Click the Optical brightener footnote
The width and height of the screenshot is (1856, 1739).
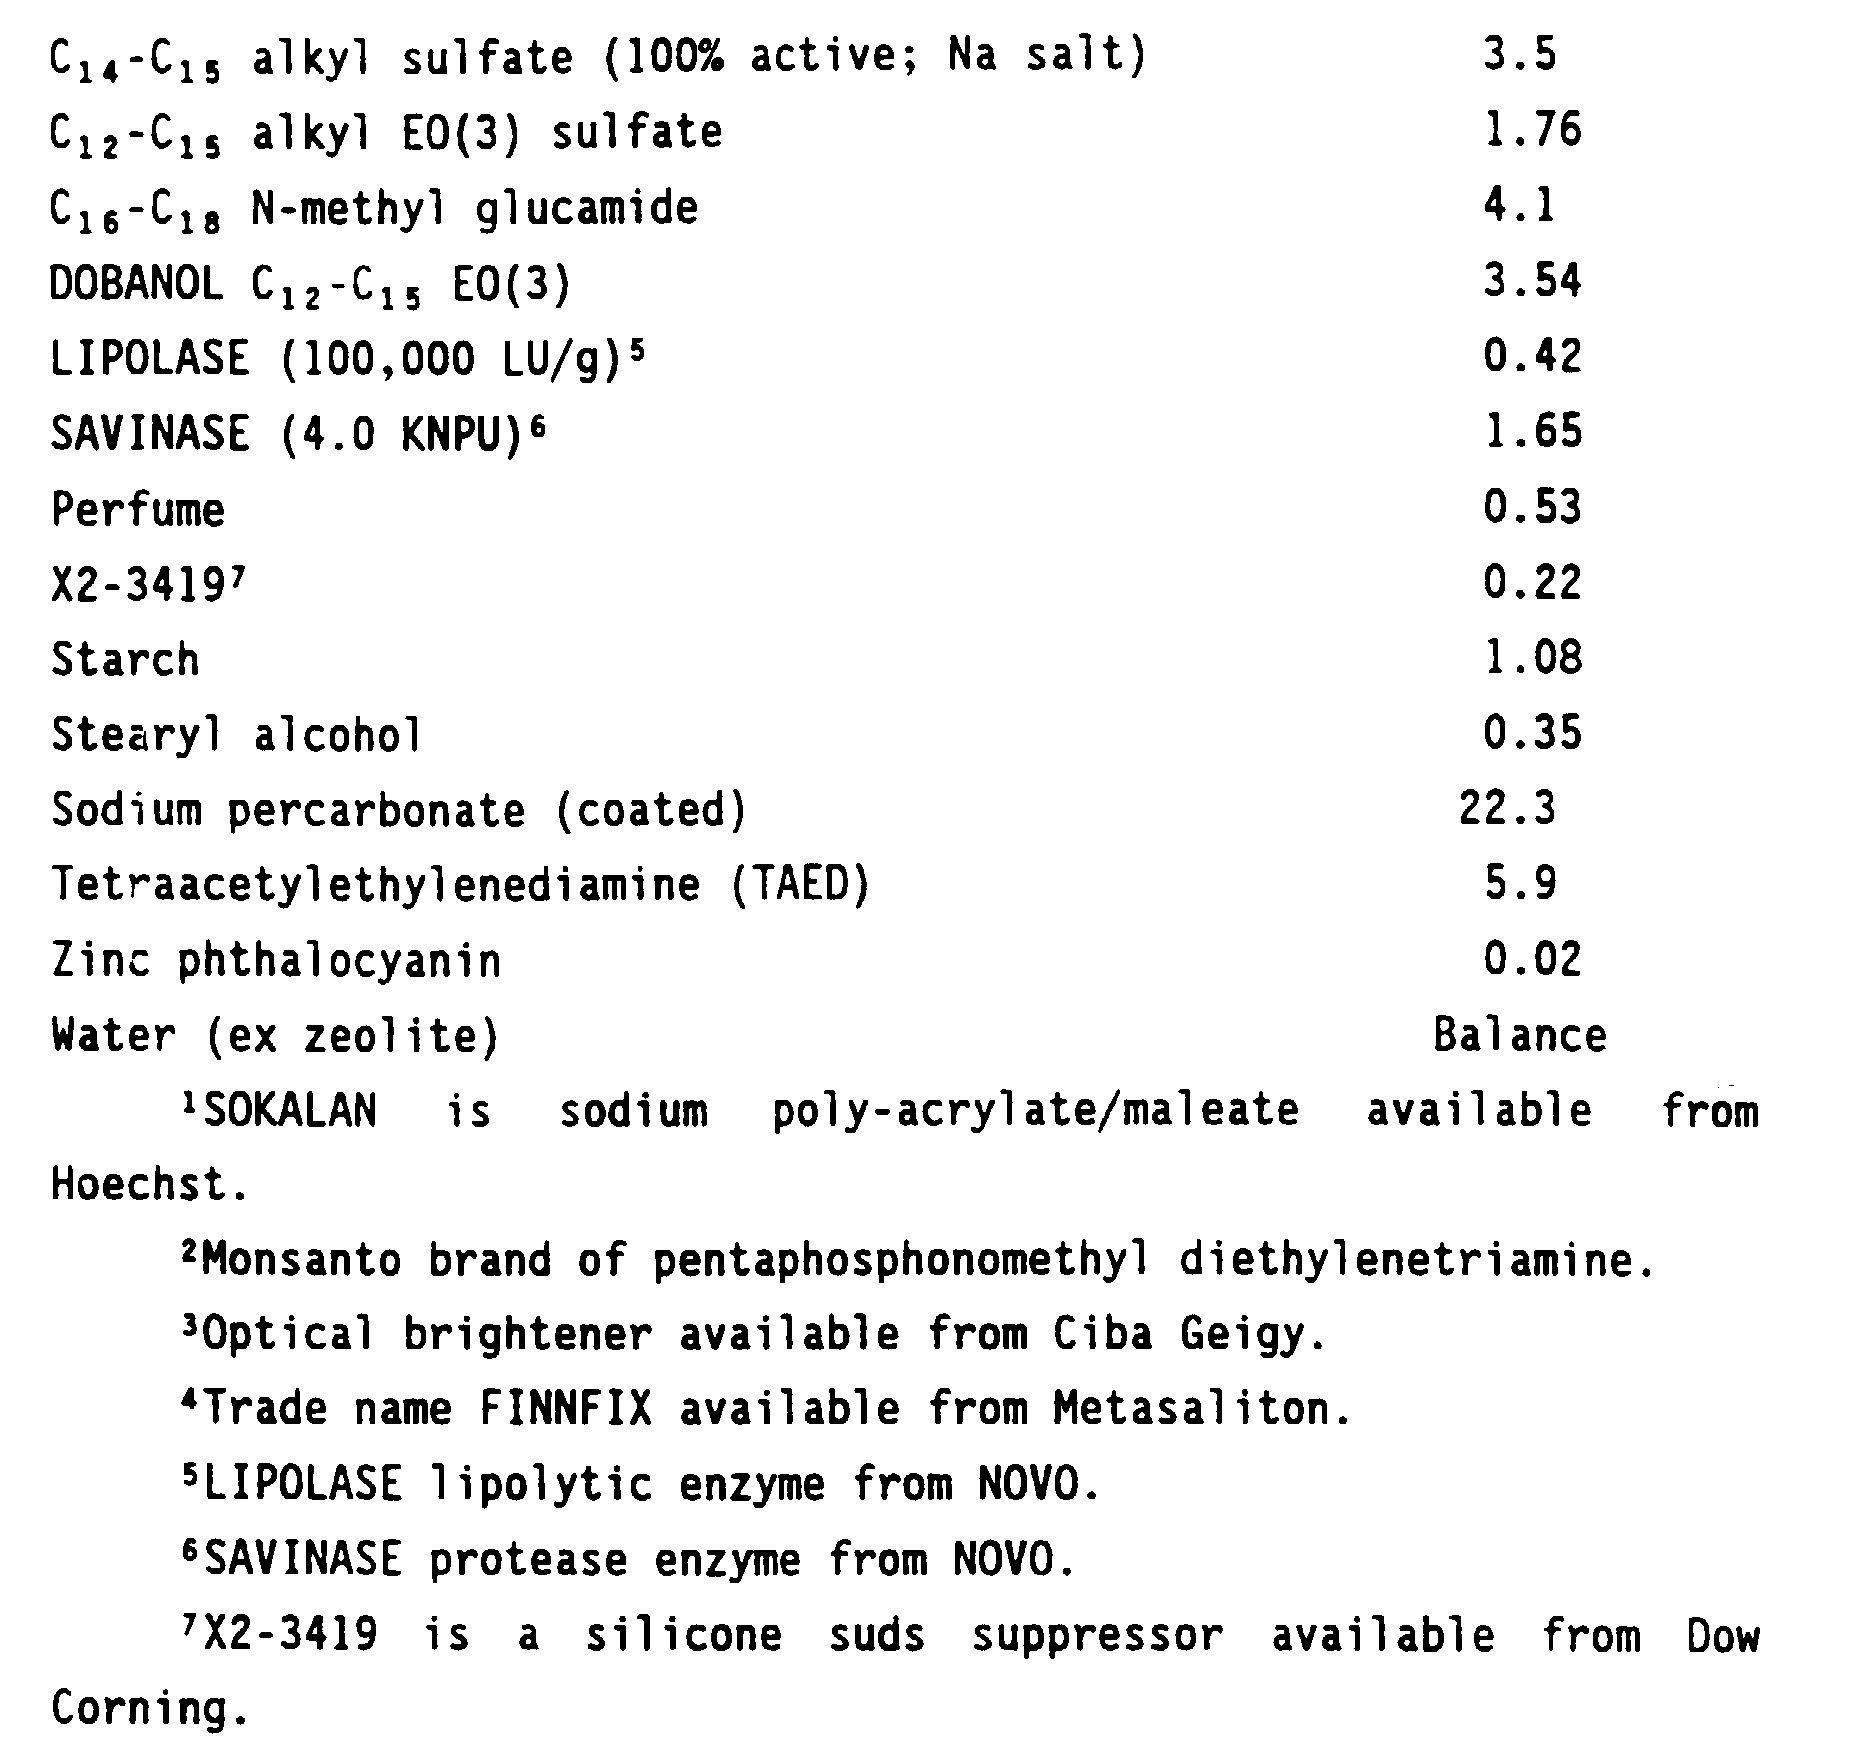[x=755, y=1335]
